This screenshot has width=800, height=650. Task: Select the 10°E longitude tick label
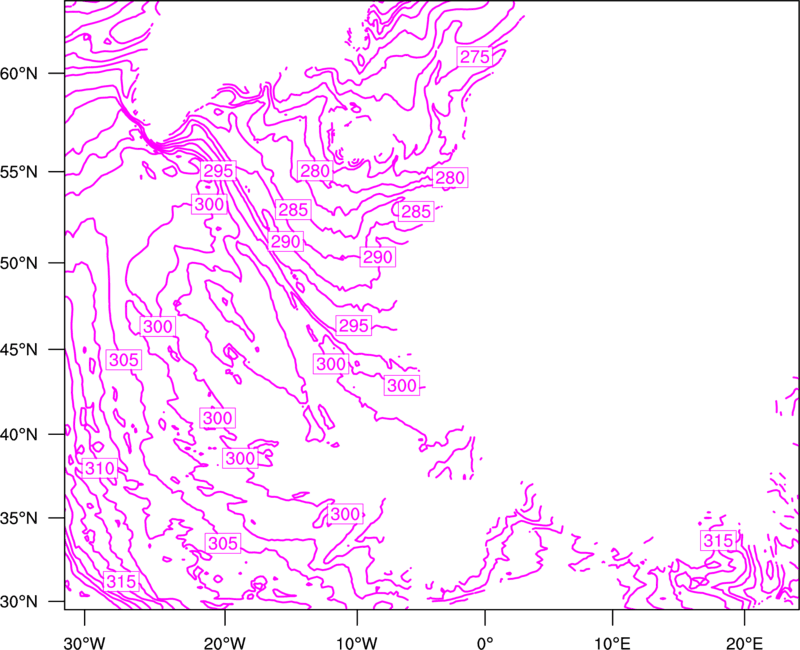[x=612, y=643]
